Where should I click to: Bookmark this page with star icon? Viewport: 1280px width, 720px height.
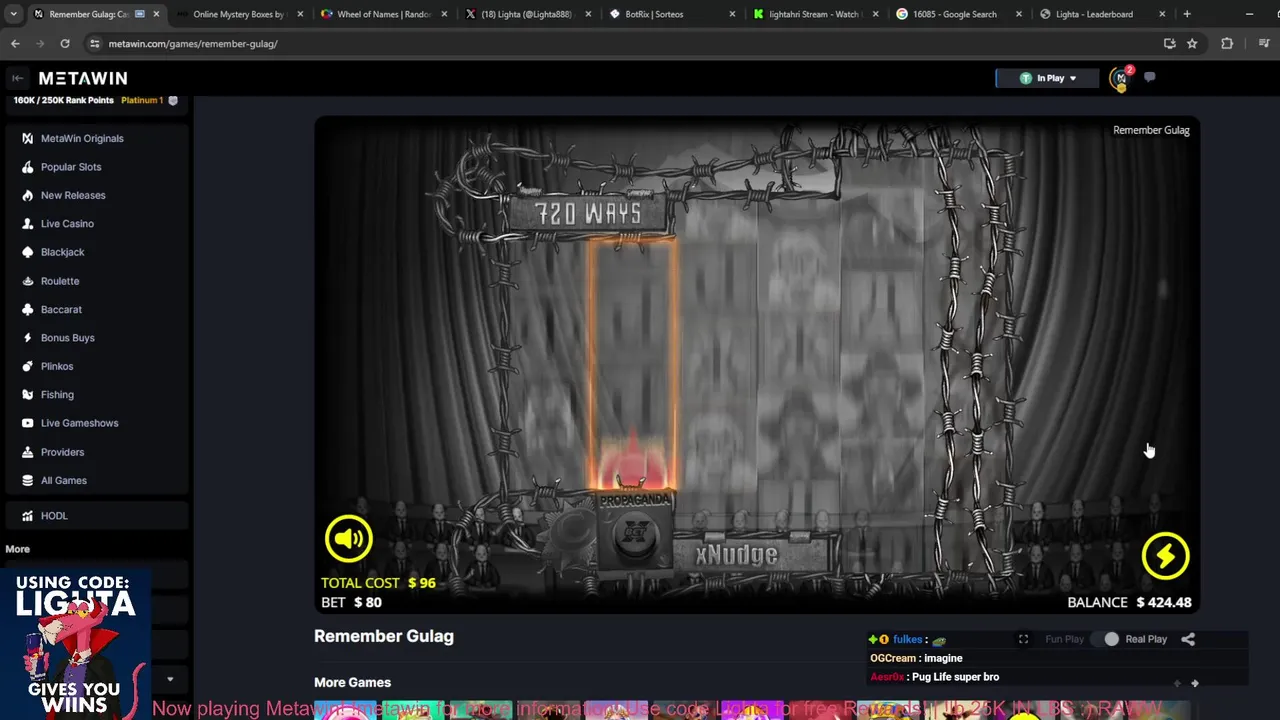[x=1192, y=44]
